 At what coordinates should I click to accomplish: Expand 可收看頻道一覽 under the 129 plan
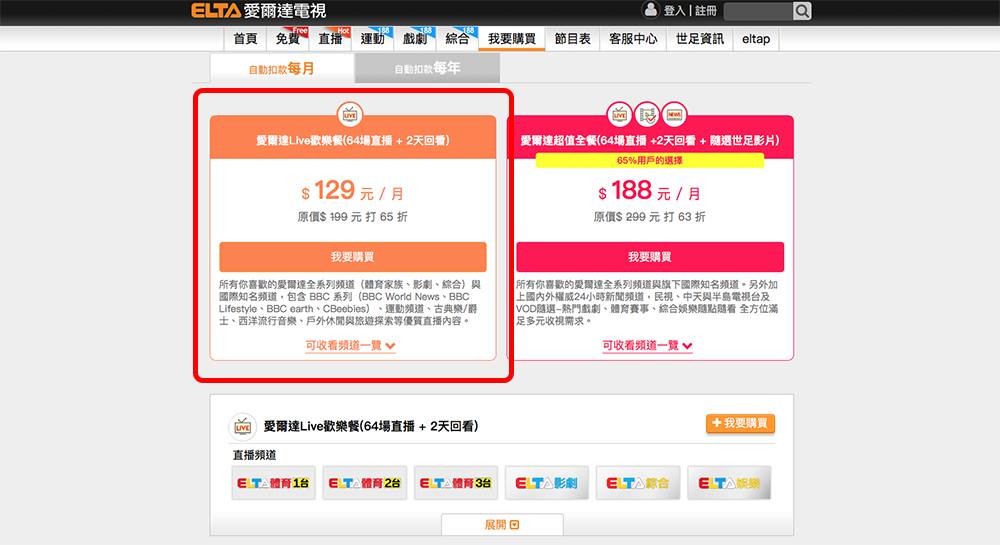tap(350, 345)
